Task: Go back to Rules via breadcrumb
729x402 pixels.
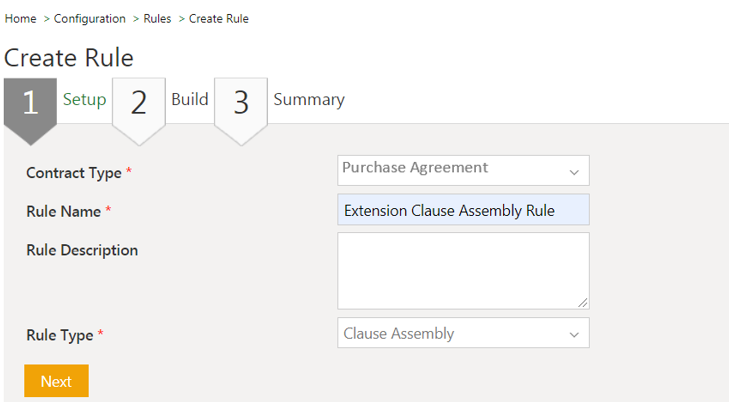Action: (x=155, y=19)
